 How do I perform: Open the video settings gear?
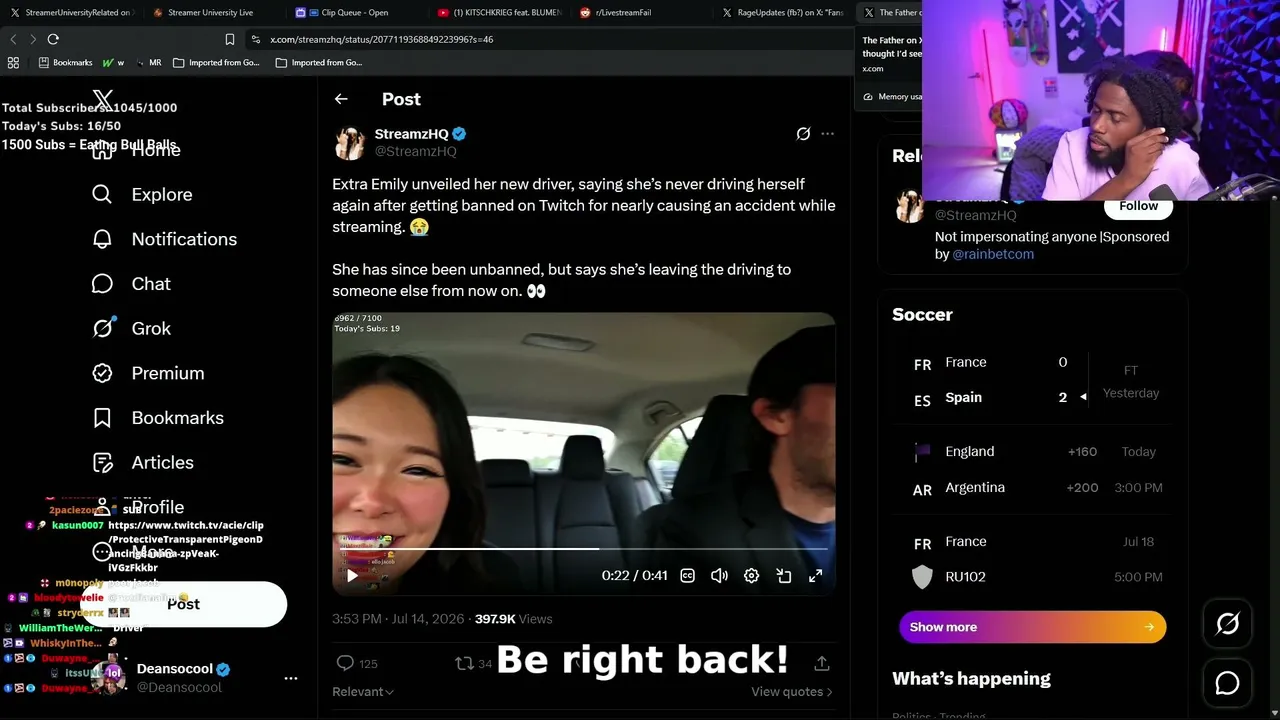pyautogui.click(x=751, y=576)
